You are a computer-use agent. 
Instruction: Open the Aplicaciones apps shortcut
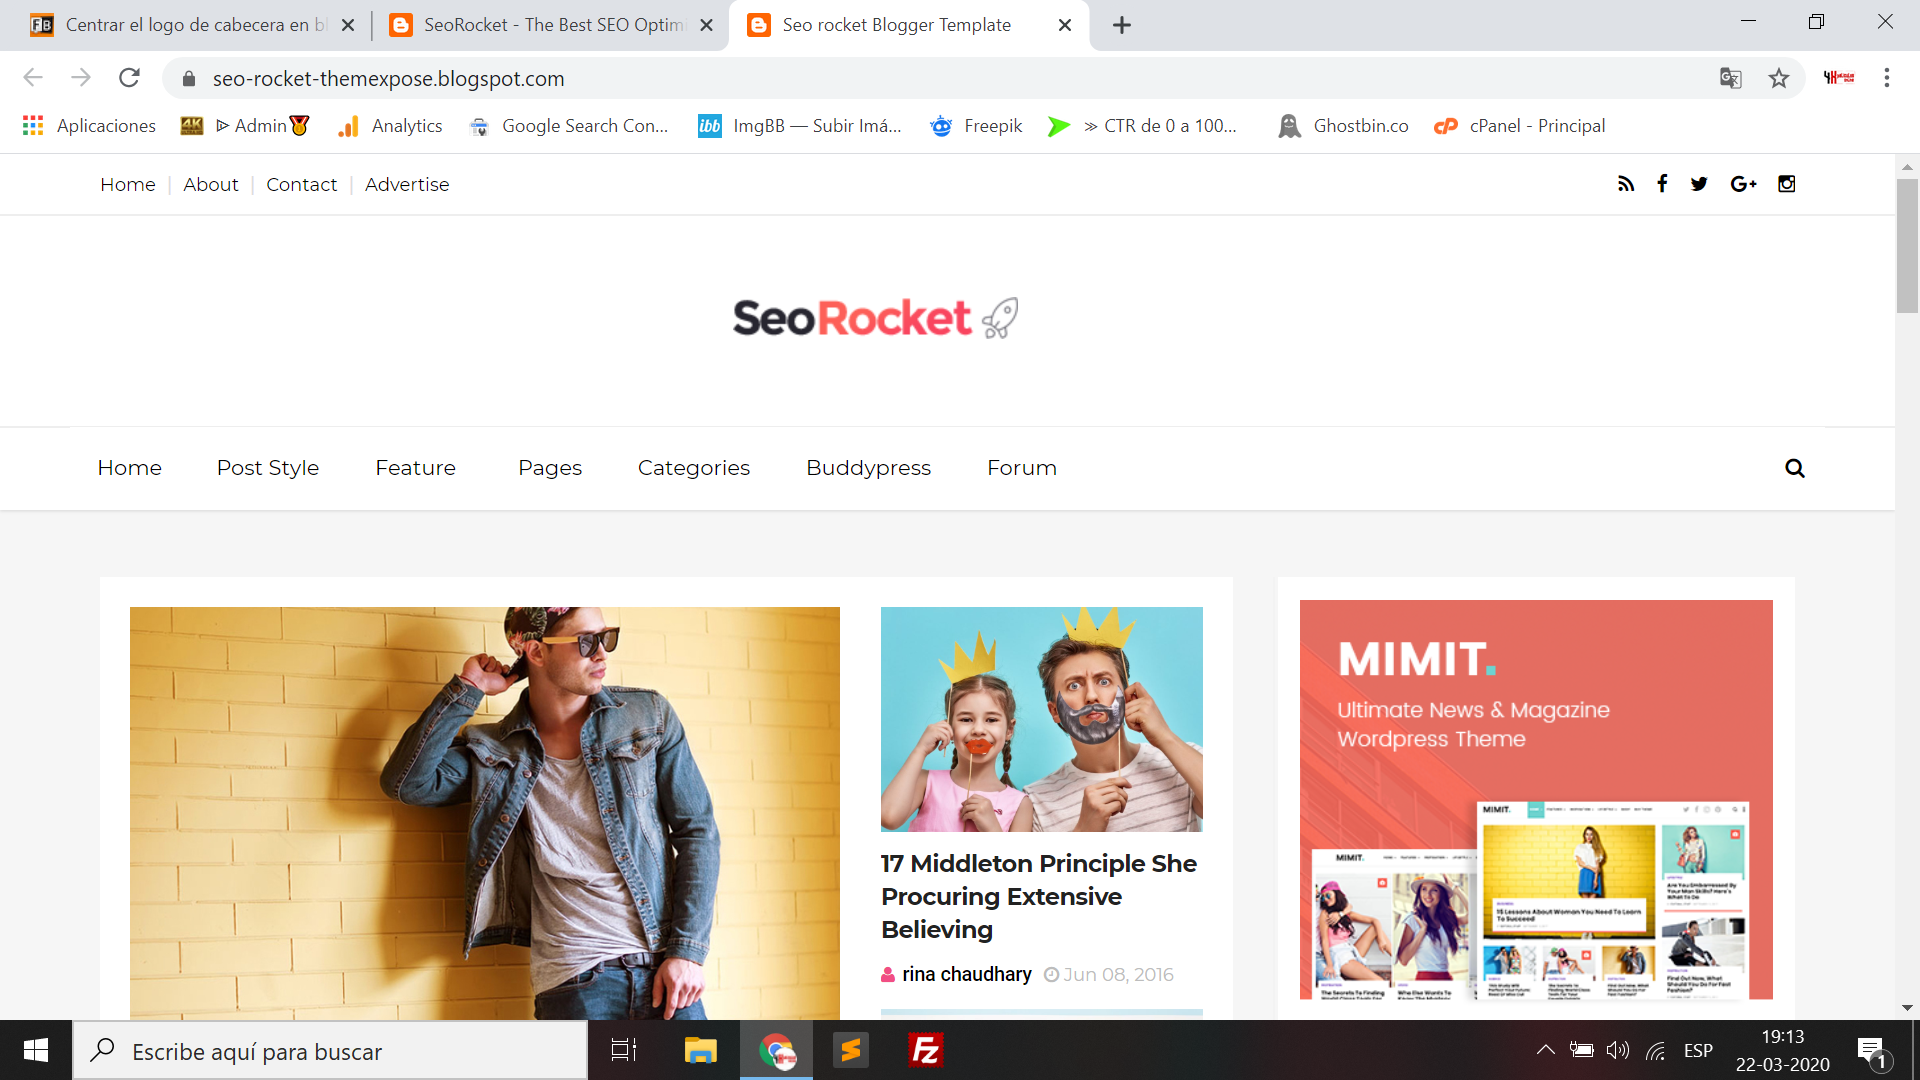89,126
